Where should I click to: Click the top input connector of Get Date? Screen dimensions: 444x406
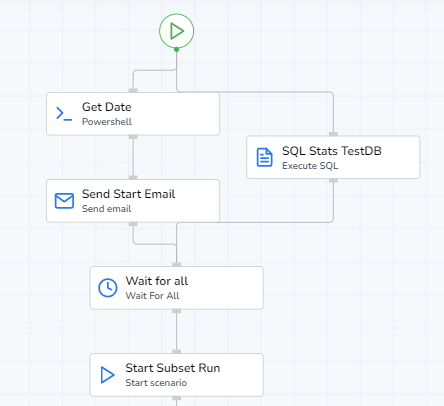pos(133,91)
